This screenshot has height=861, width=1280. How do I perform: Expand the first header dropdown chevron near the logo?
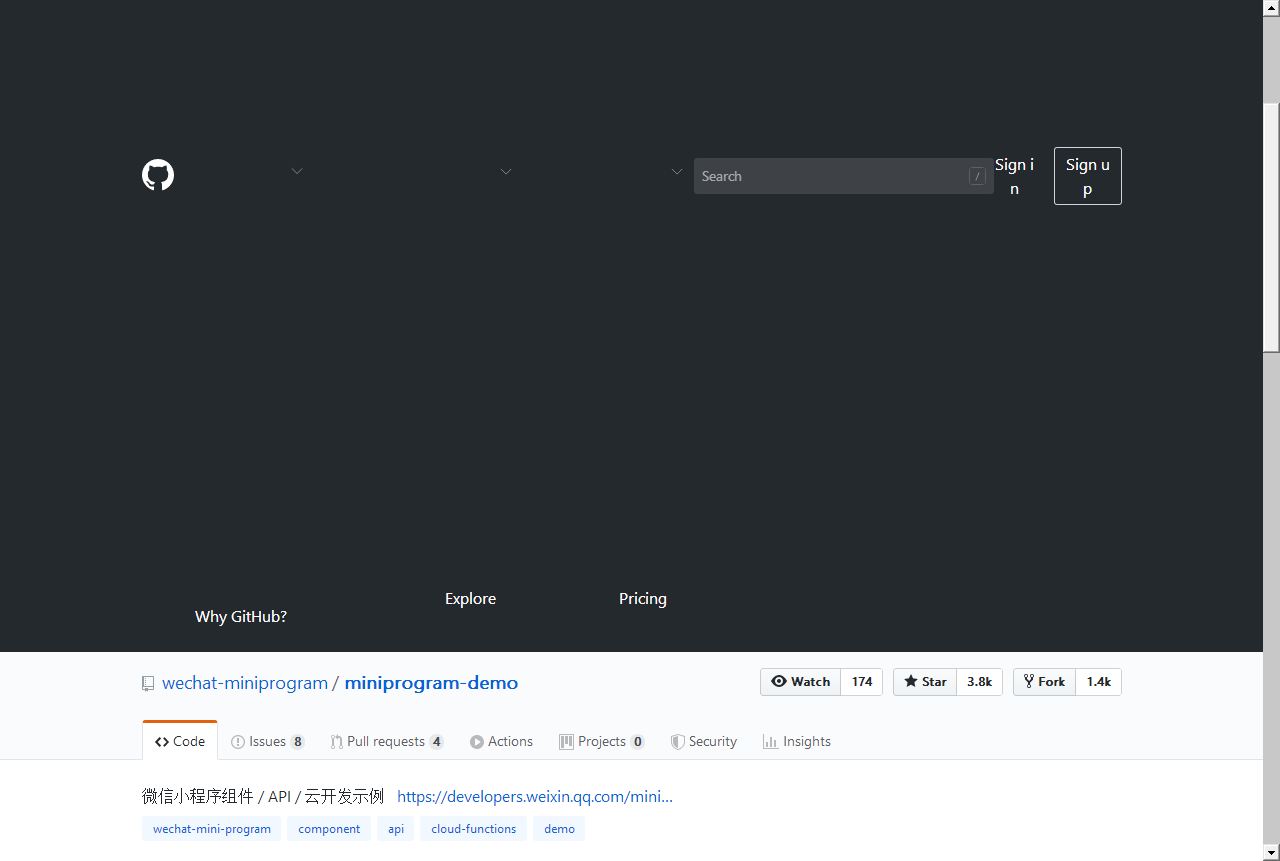click(x=297, y=172)
